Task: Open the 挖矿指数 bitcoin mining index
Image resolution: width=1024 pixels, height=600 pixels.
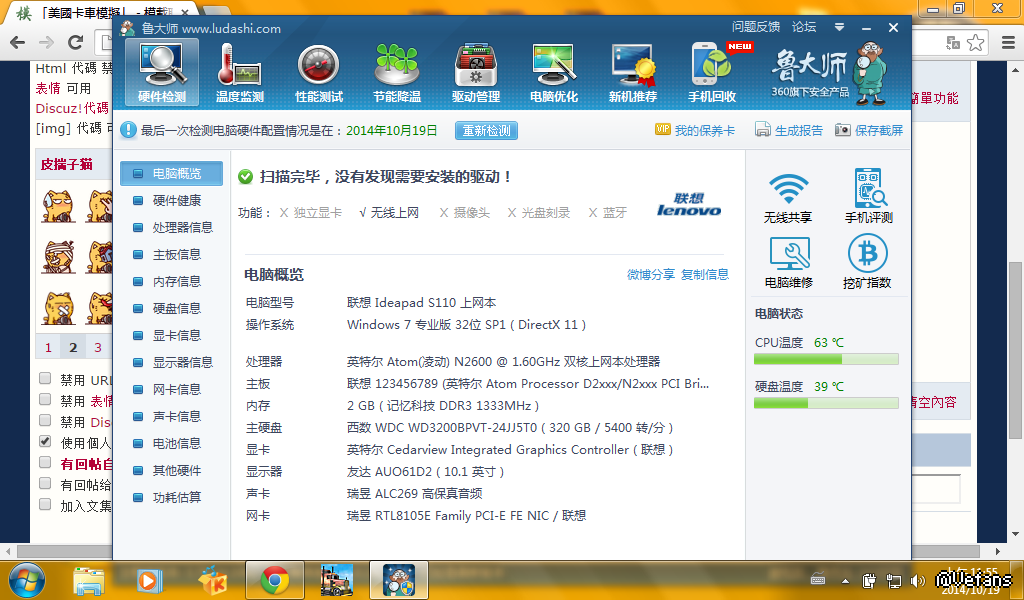Action: click(x=867, y=262)
